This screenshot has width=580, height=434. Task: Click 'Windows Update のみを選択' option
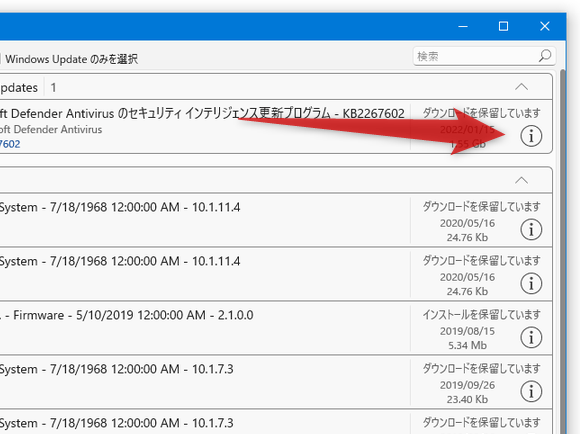(71, 59)
